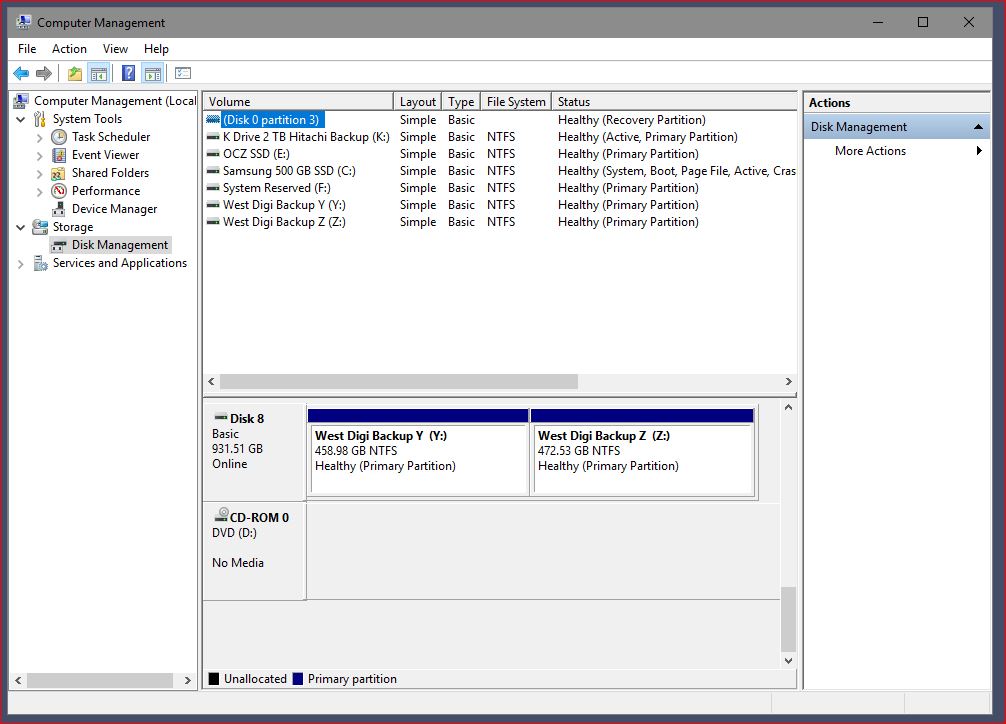This screenshot has height=724, width=1006.
Task: Collapse the System Tools tree node
Action: 21,119
